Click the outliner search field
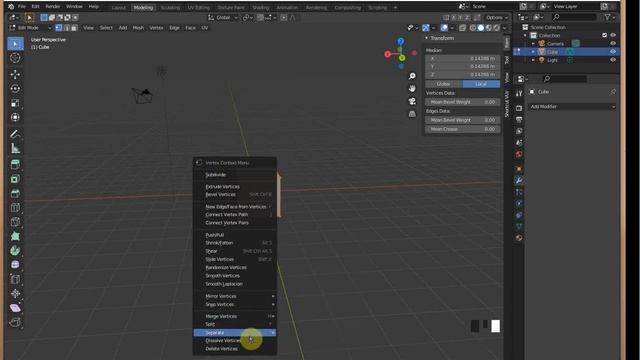The image size is (640, 360). point(574,17)
